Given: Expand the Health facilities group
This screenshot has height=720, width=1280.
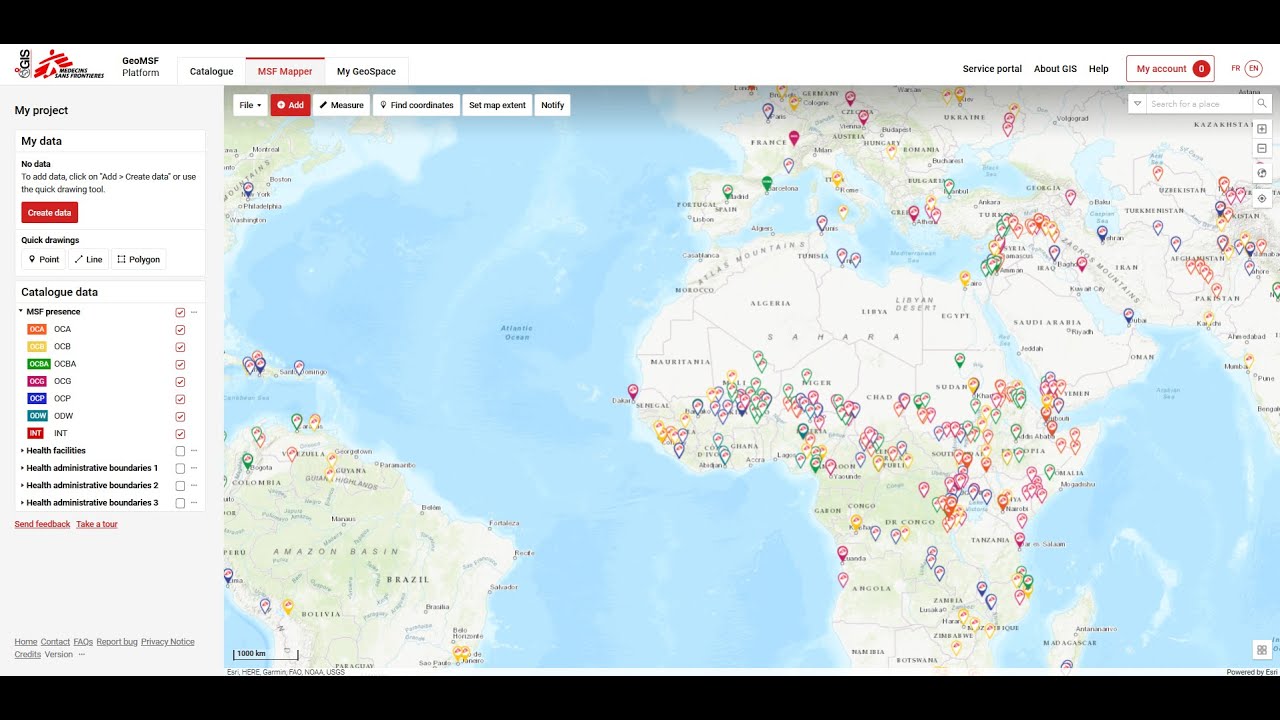Looking at the screenshot, I should point(22,451).
